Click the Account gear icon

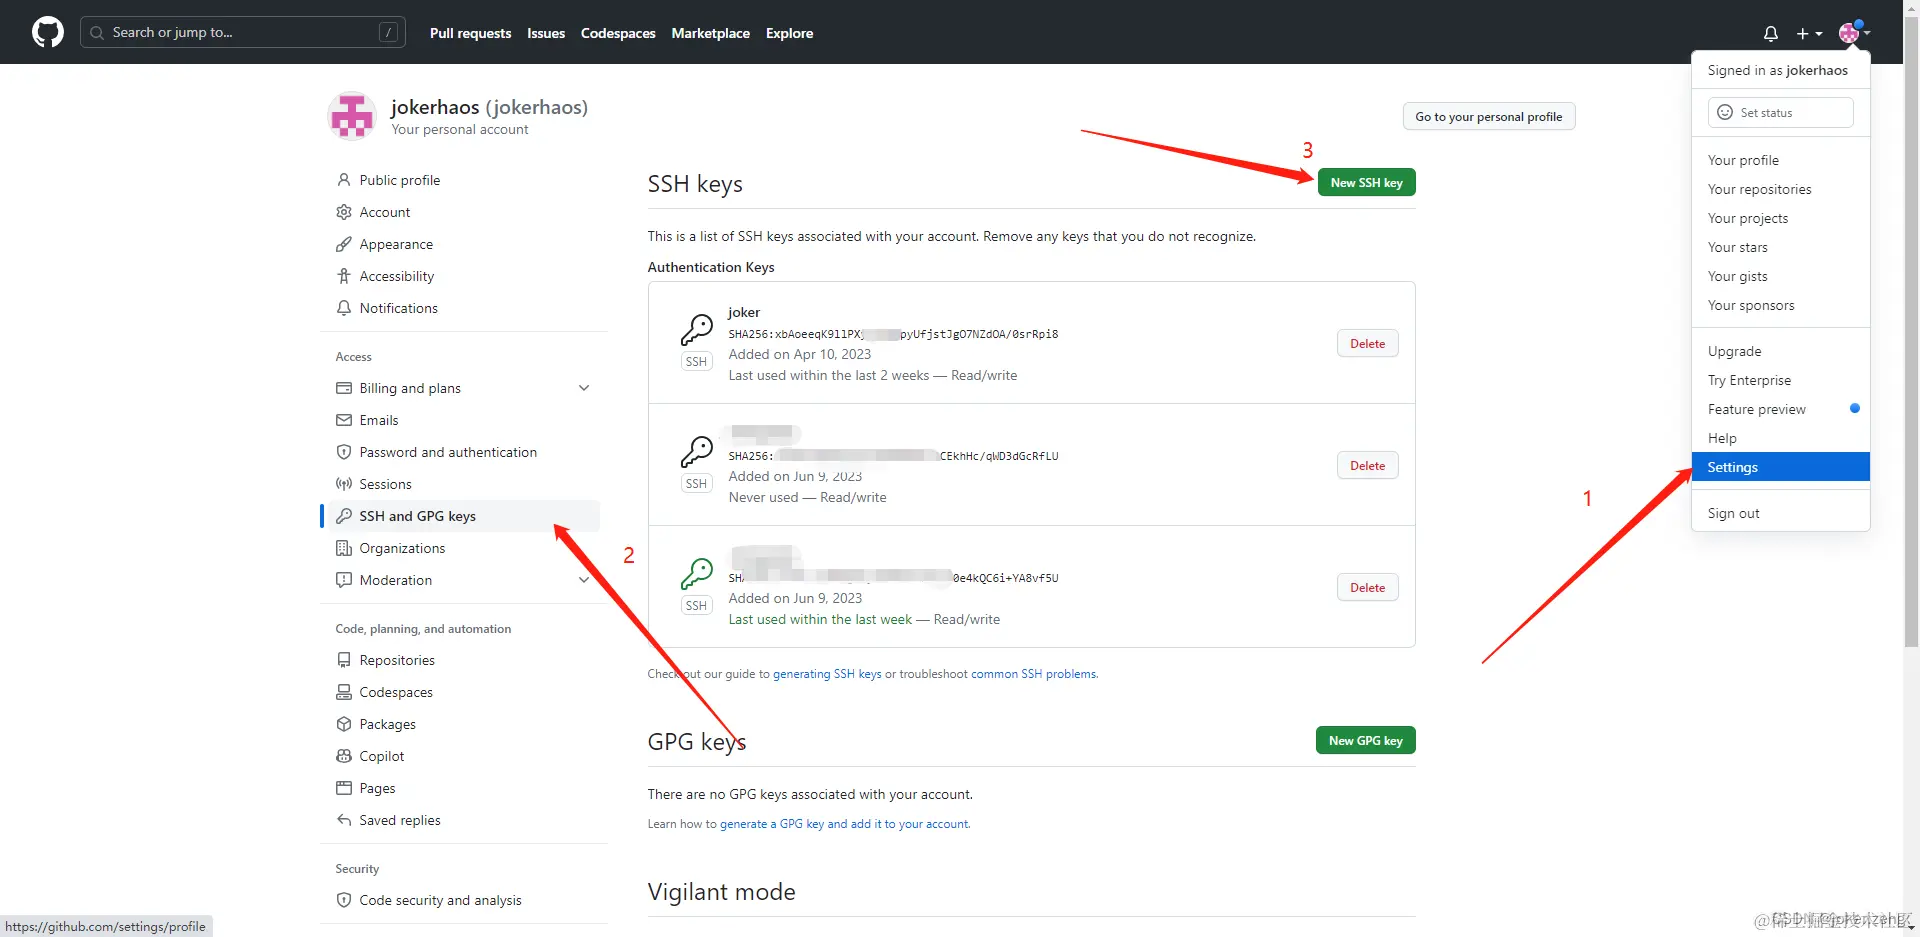coord(344,212)
